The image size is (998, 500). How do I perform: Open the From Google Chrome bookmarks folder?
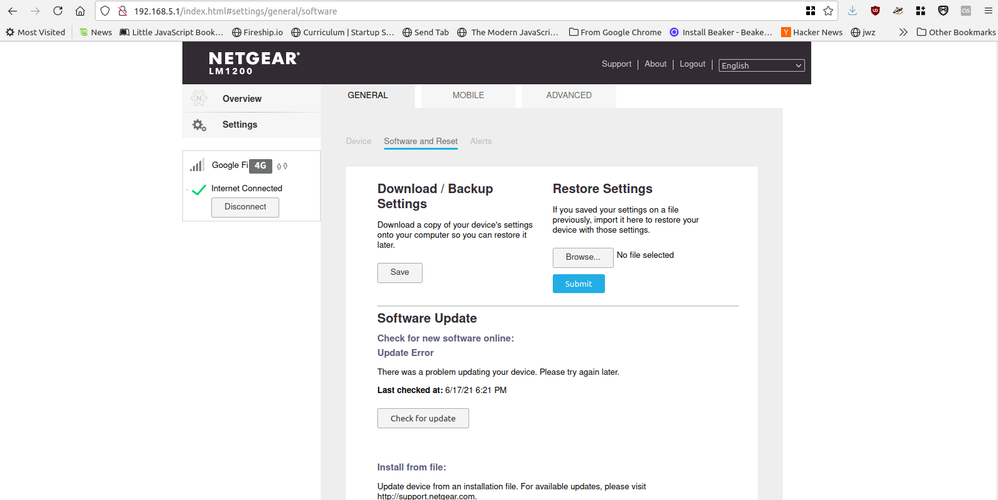tap(614, 32)
